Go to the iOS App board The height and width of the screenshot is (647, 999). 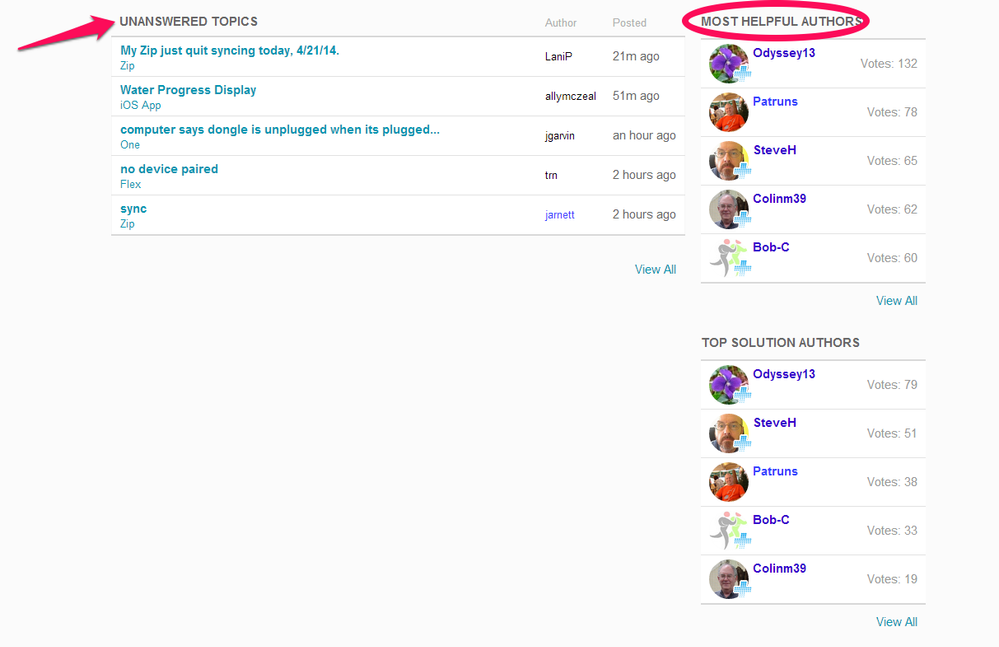(x=140, y=105)
